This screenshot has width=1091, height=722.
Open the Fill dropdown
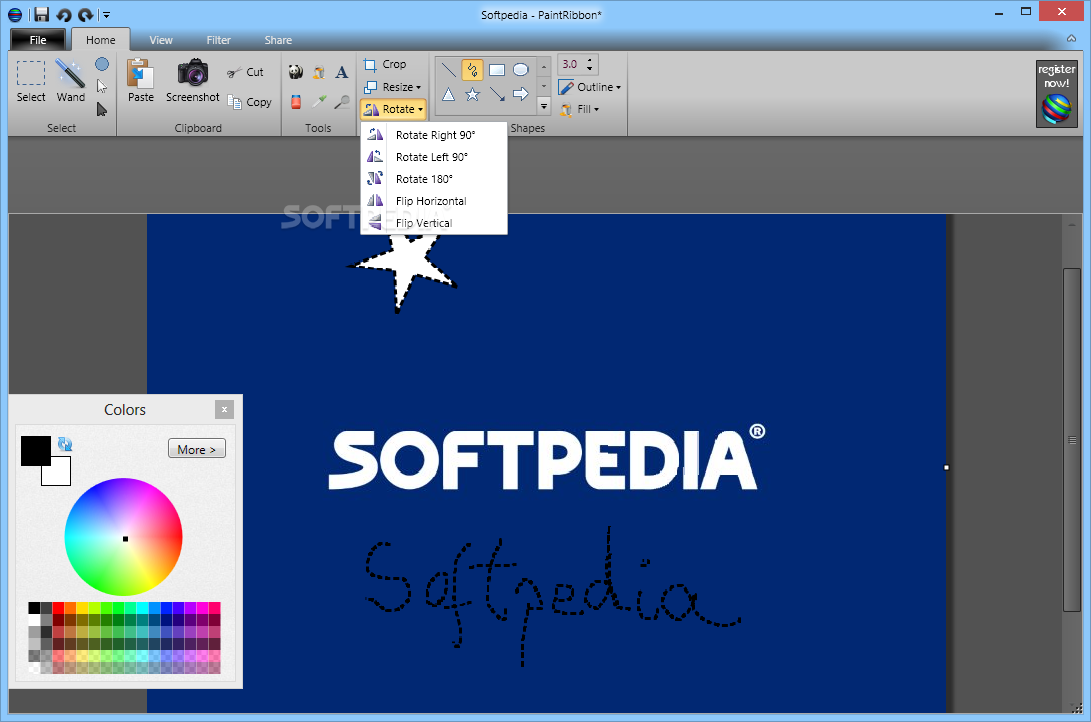(580, 109)
